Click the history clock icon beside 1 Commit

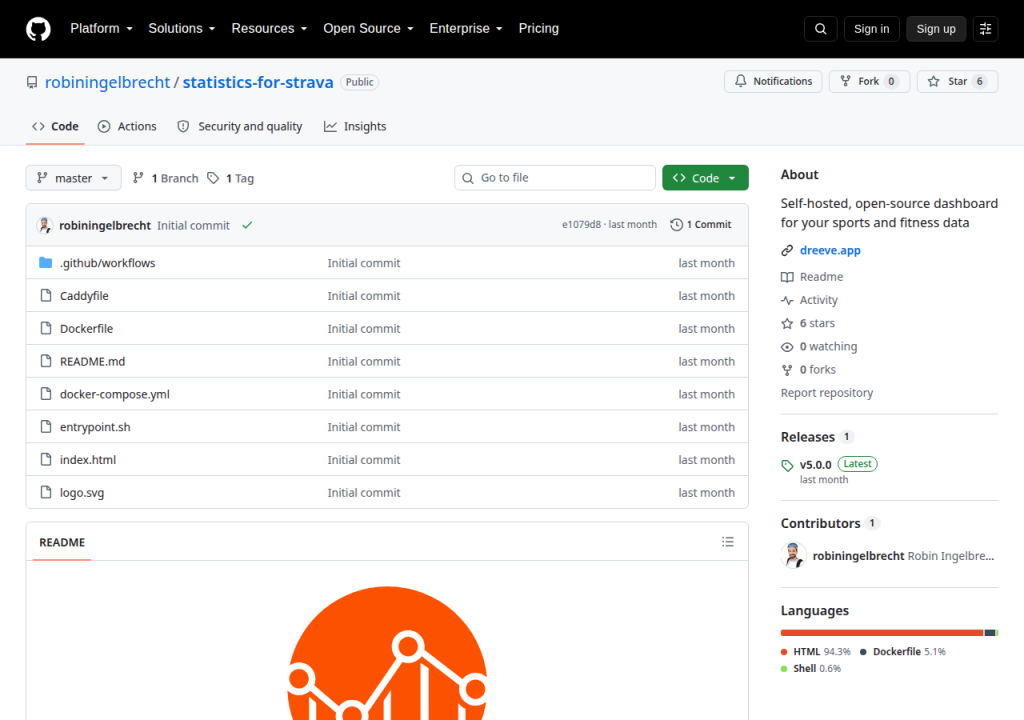(677, 225)
